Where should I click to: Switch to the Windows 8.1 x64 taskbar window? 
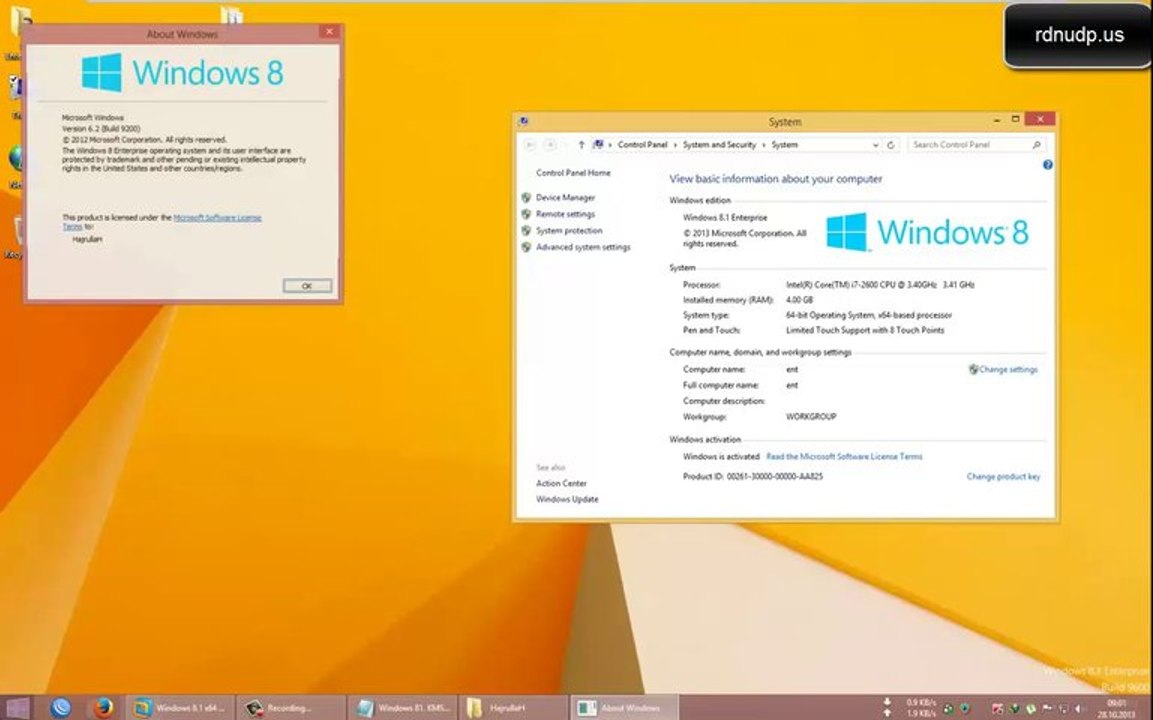180,707
